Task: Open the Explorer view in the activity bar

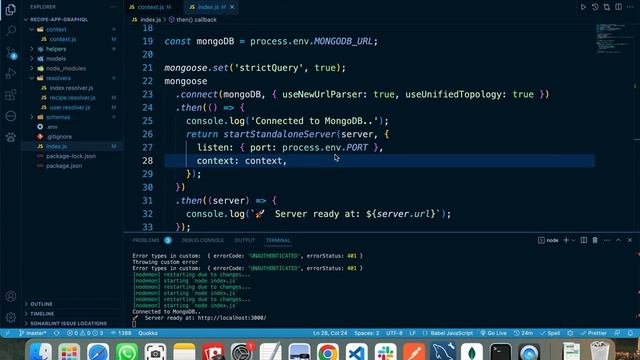Action: tap(11, 9)
